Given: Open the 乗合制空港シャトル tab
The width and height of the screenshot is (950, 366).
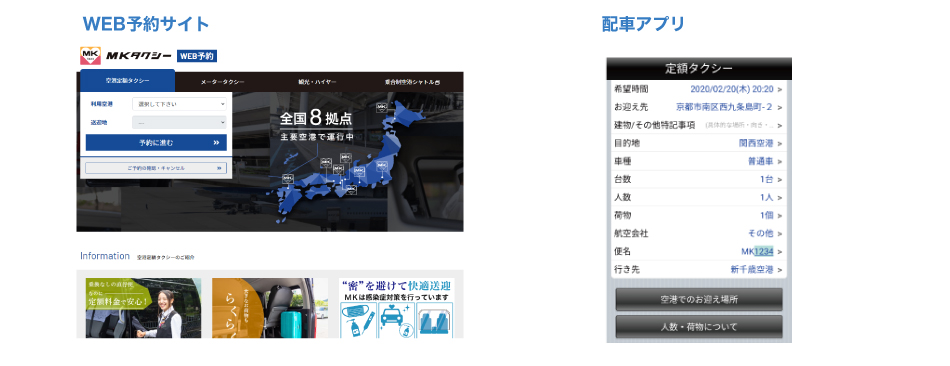Looking at the screenshot, I should tap(413, 82).
